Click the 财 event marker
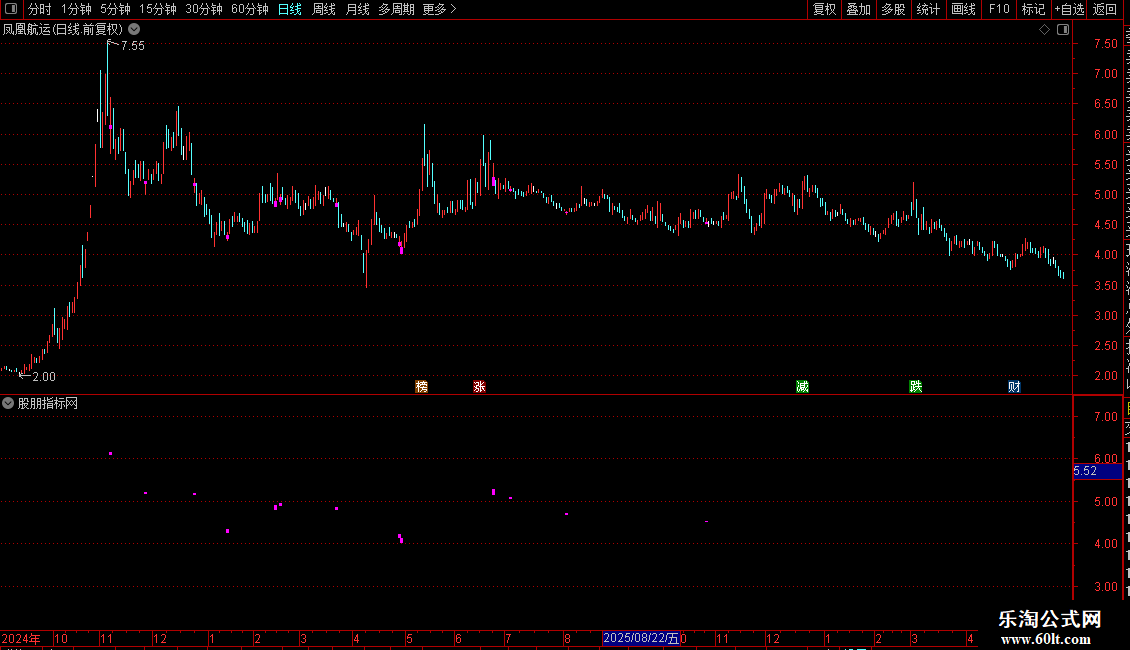Viewport: 1130px width, 650px height. [x=1014, y=387]
